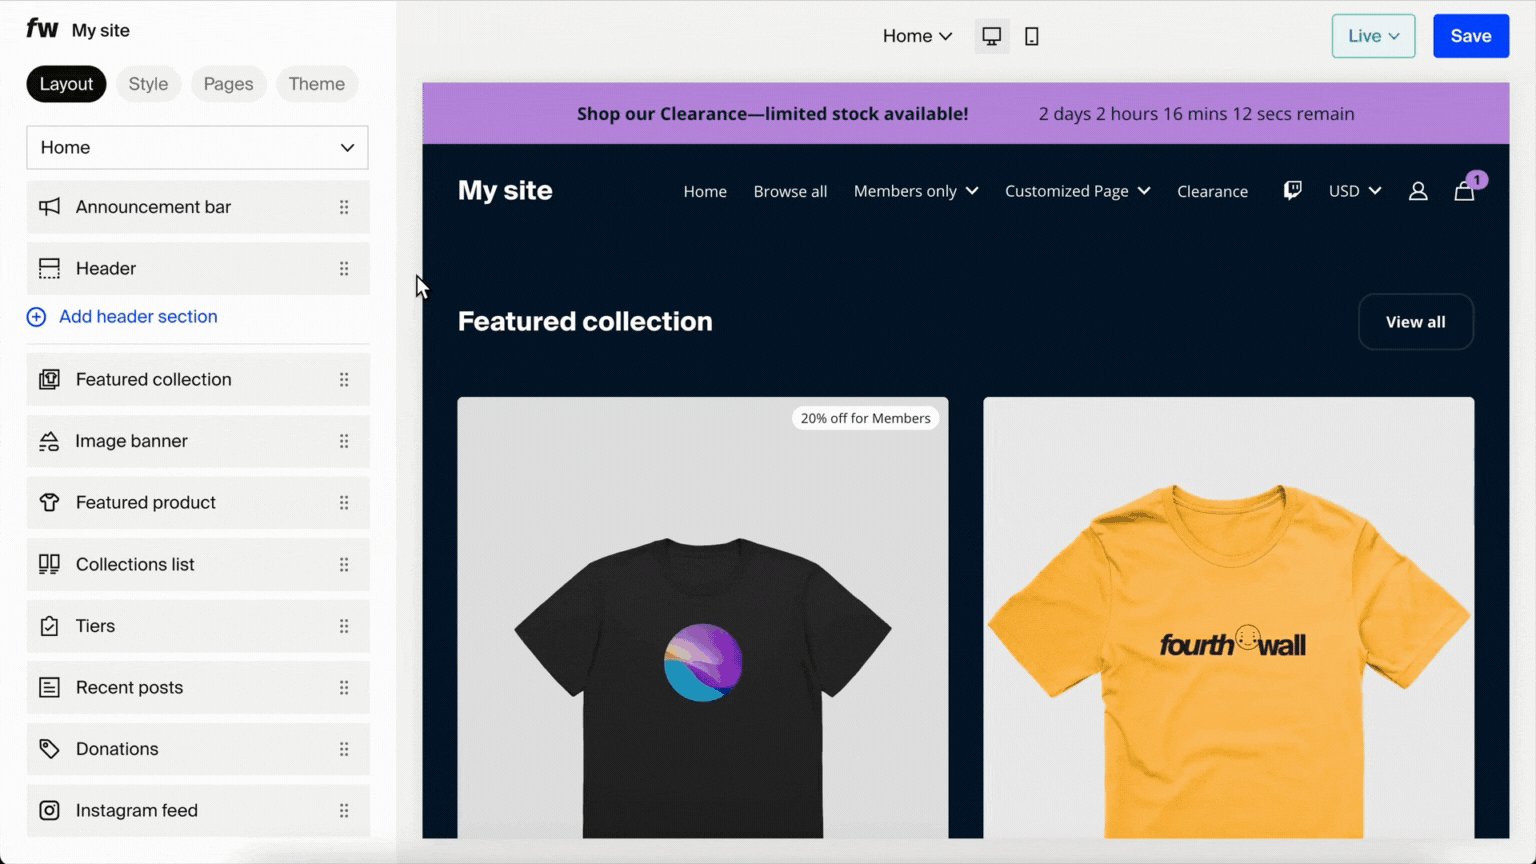Select the Featured collection section
1536x864 pixels.
point(154,380)
